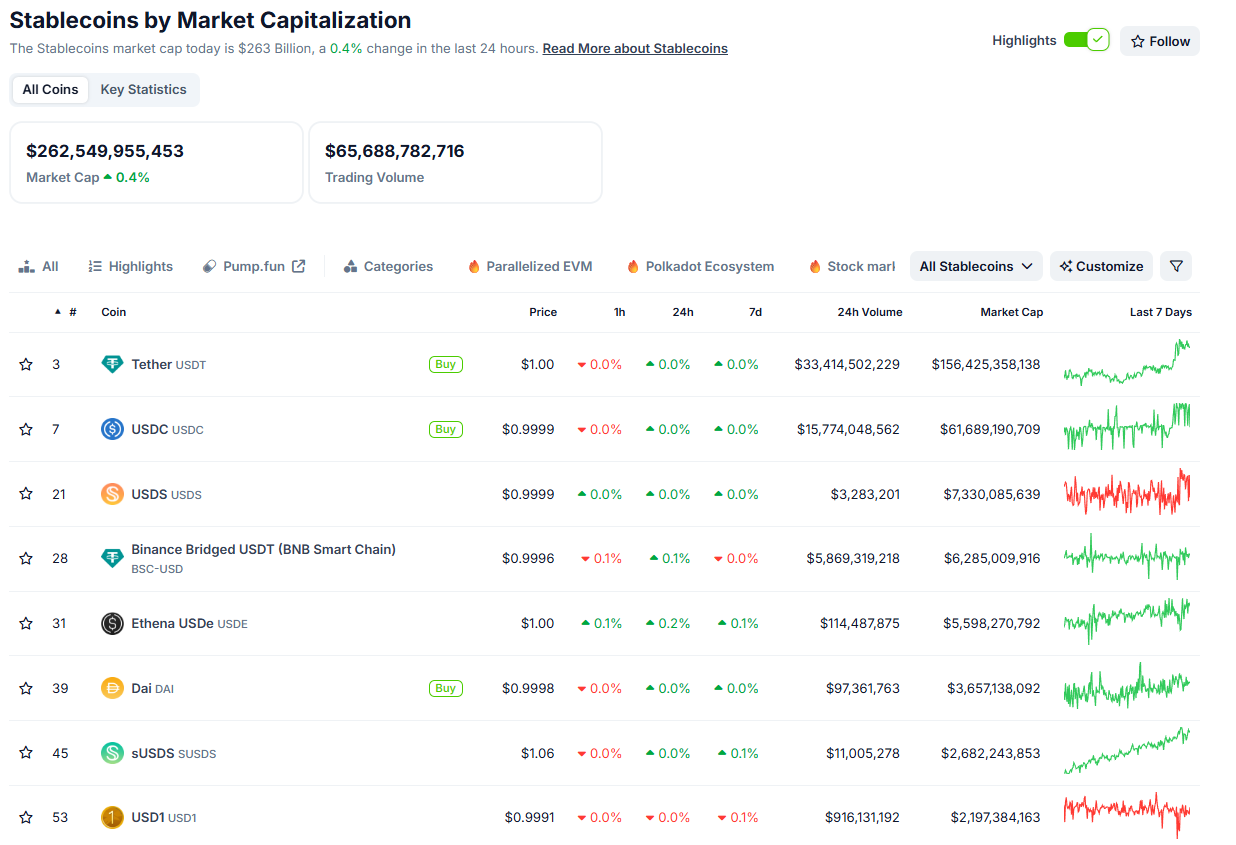Sort table by Market Cap header
This screenshot has width=1236, height=845.
1011,312
